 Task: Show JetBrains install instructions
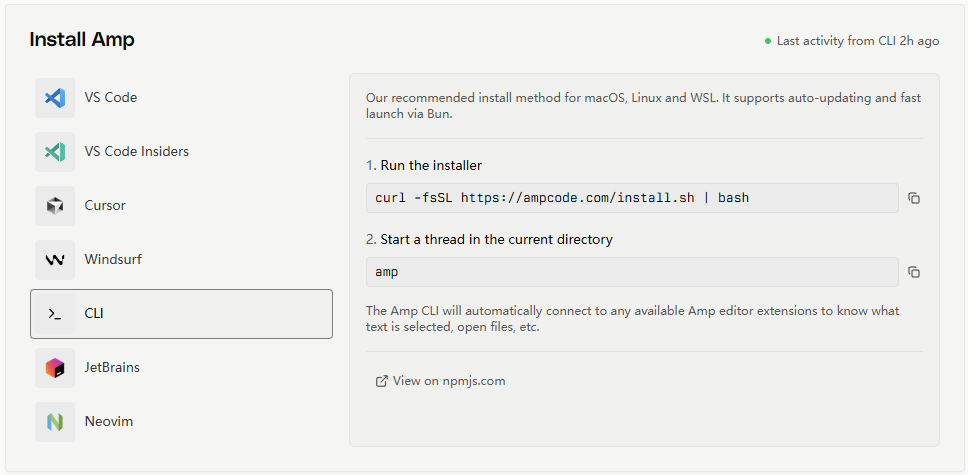(181, 368)
